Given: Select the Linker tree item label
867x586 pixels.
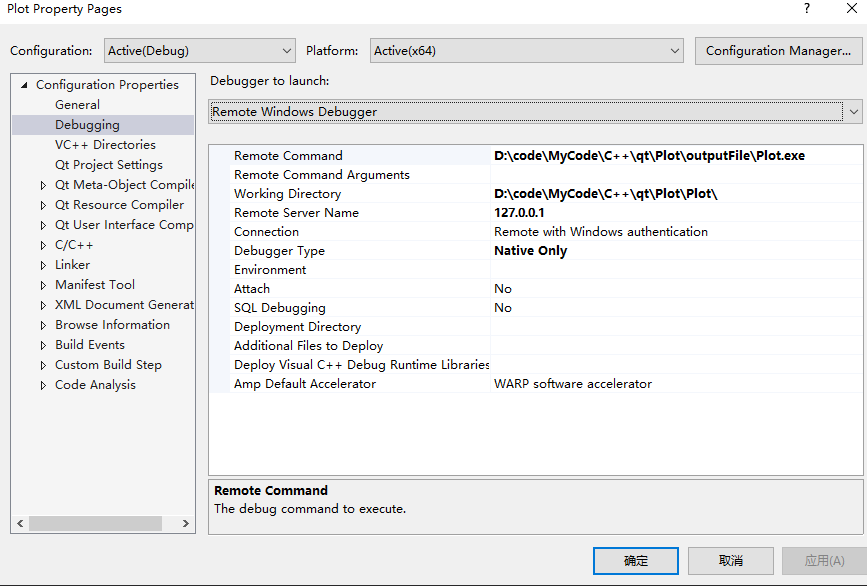Looking at the screenshot, I should (72, 265).
